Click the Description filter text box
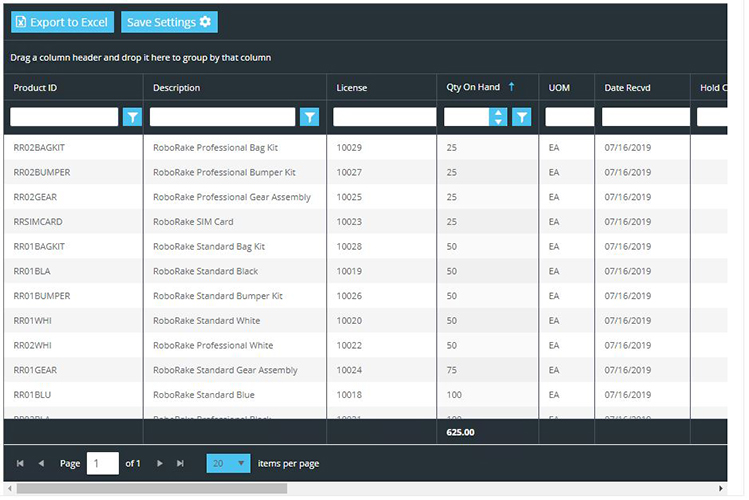The height and width of the screenshot is (500, 749). (x=223, y=117)
